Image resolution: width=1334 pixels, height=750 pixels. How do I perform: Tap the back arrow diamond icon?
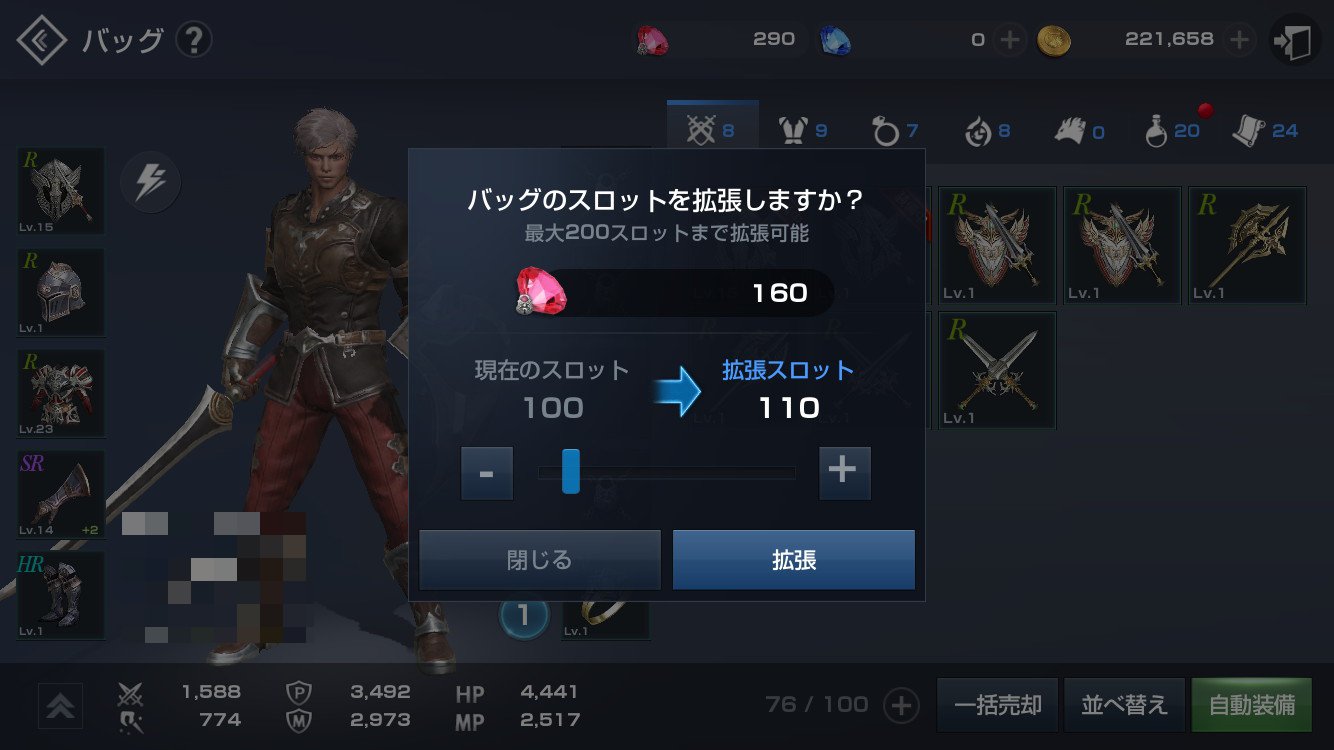[x=42, y=40]
